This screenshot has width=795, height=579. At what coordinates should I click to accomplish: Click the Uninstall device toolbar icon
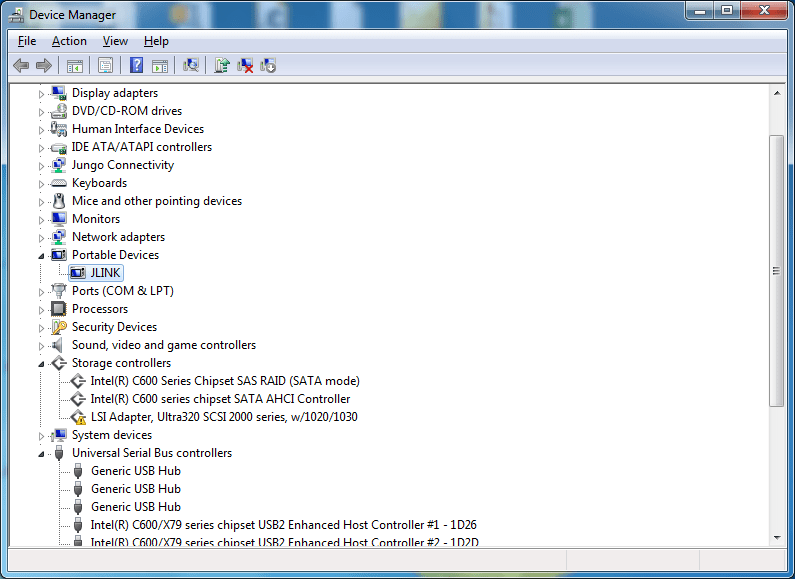[x=245, y=65]
